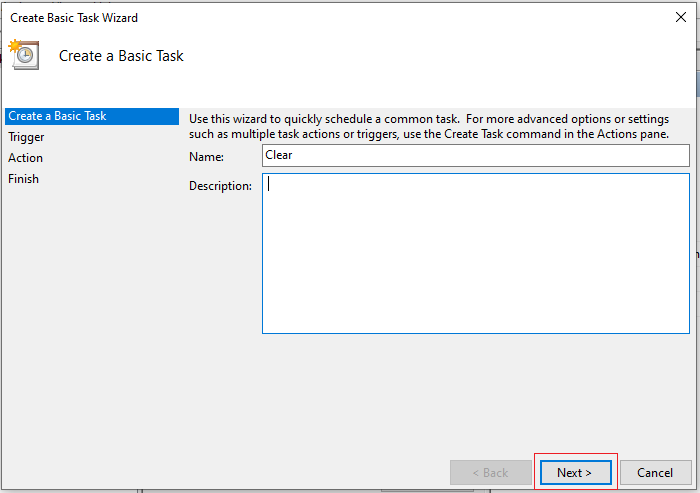Select the Action step in sidebar

pyautogui.click(x=25, y=158)
